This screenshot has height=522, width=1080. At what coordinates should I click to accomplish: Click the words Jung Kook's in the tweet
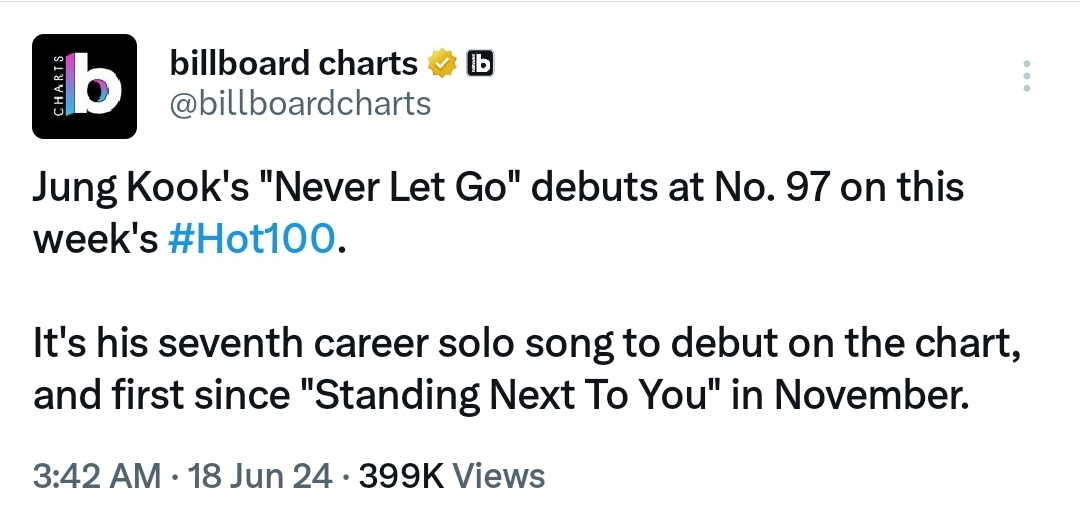click(141, 189)
